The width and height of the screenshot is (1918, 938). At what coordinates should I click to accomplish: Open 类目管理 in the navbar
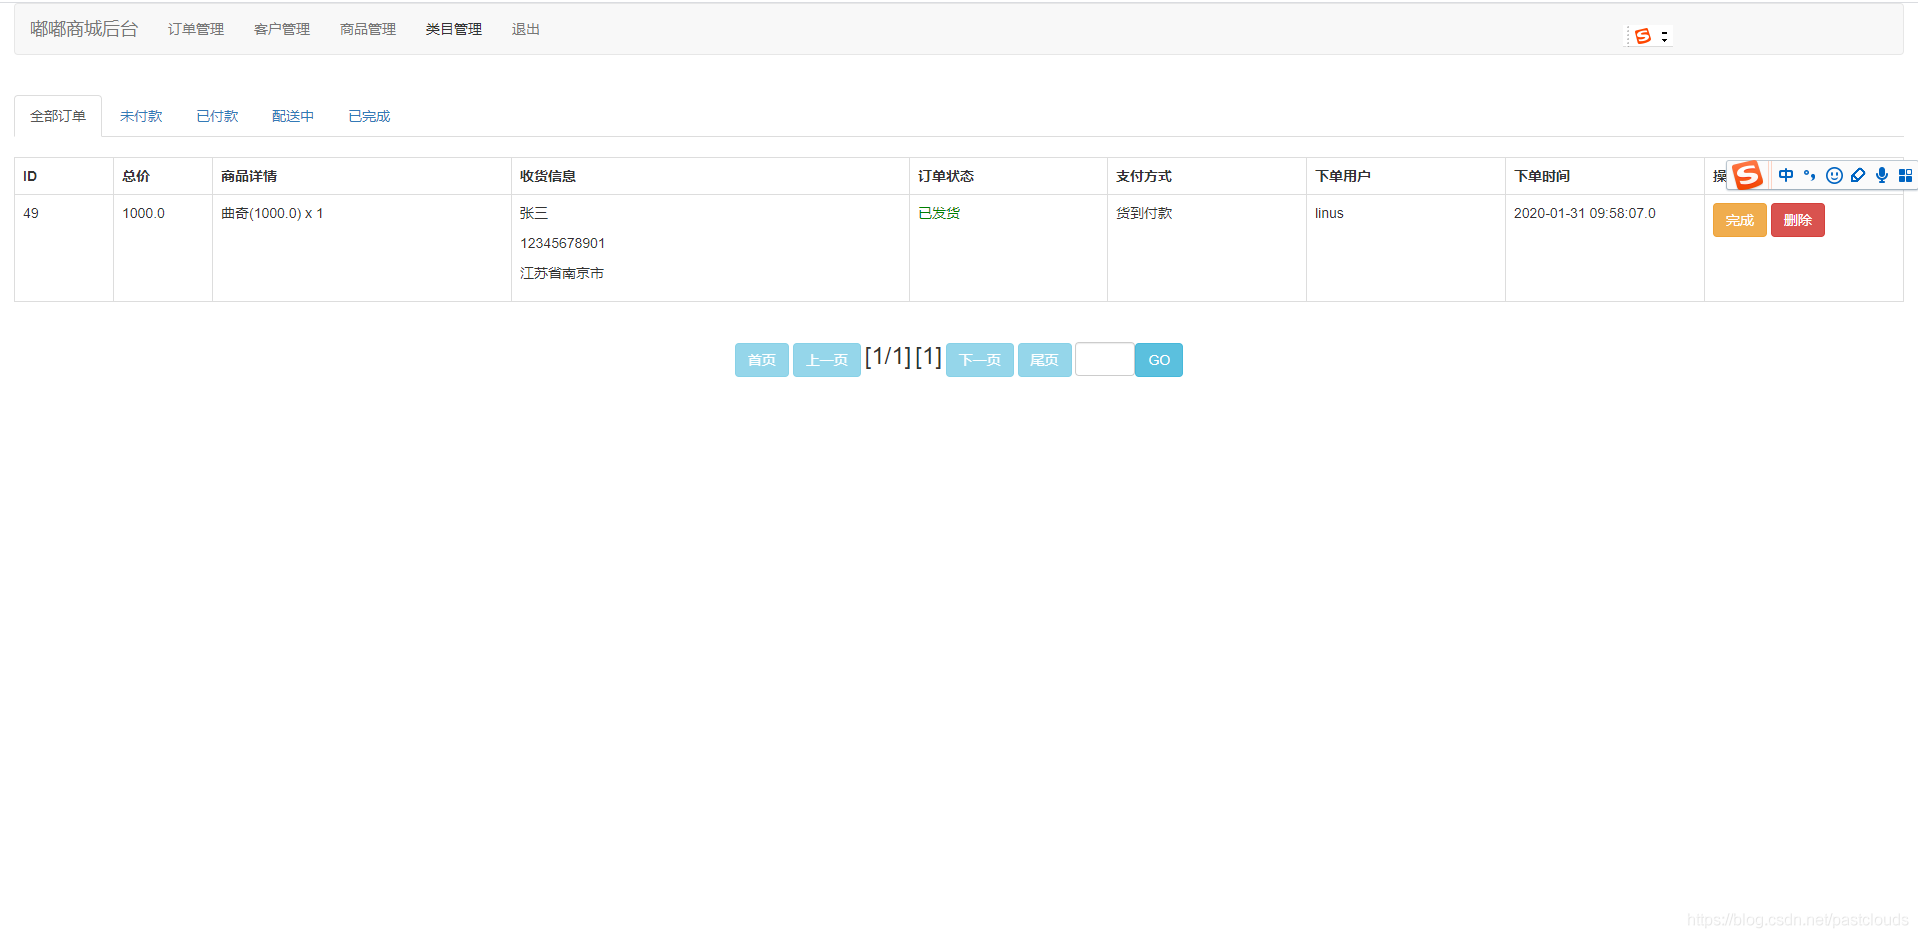[x=454, y=29]
